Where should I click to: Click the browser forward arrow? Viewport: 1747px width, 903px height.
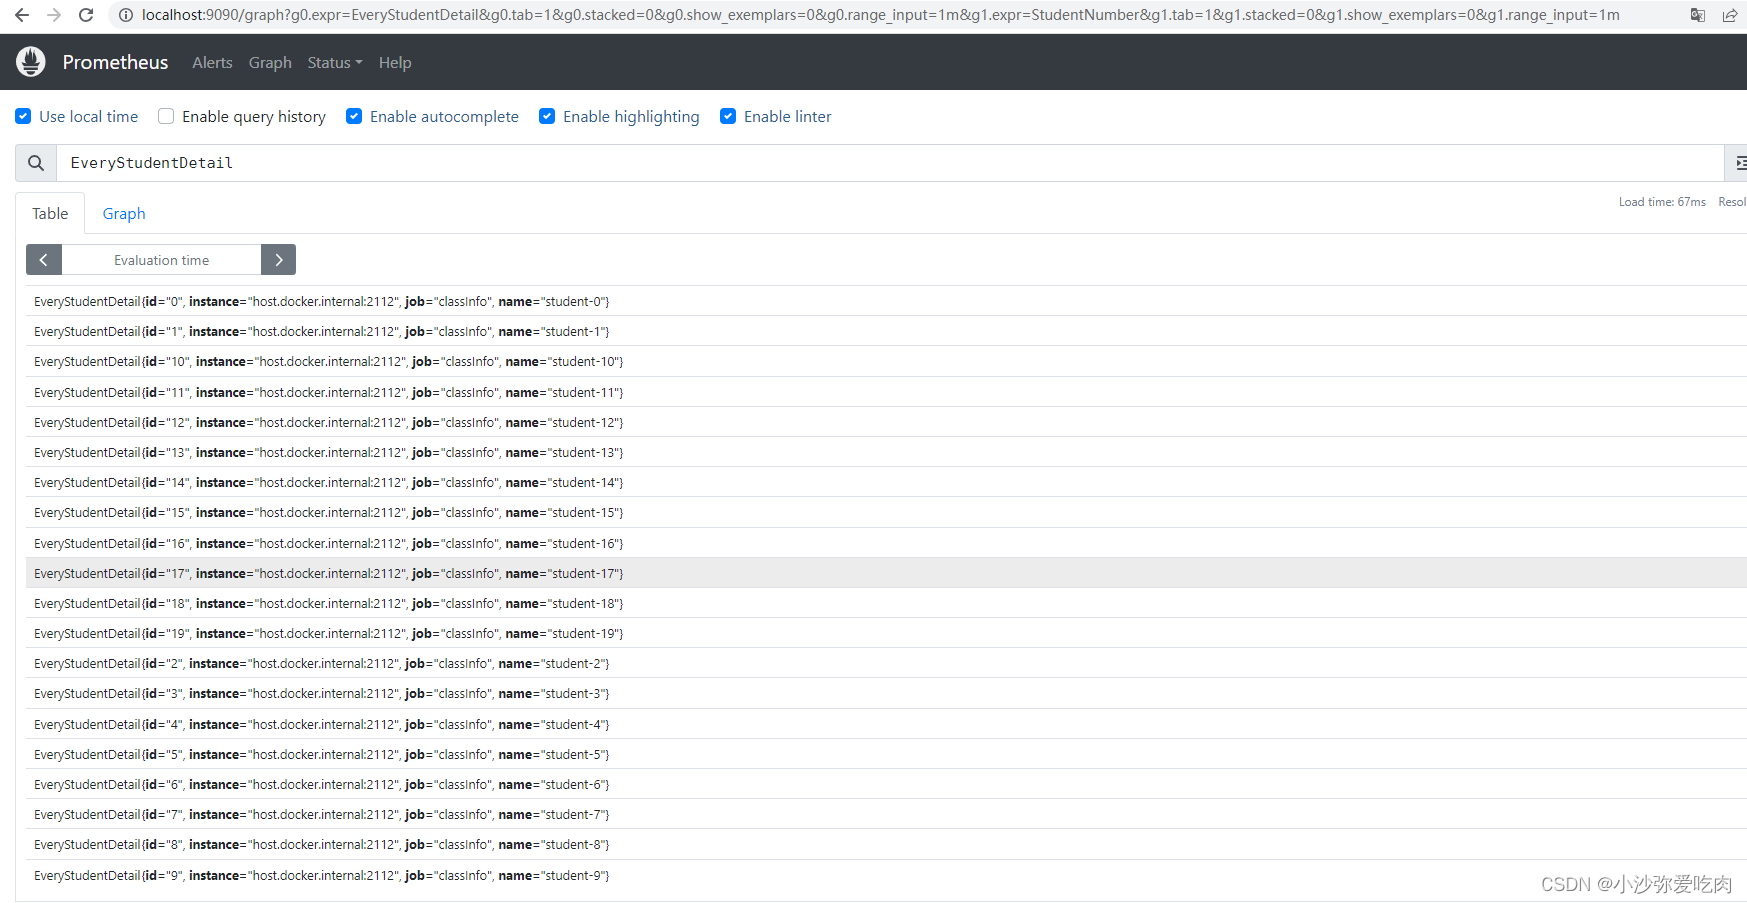[x=54, y=15]
